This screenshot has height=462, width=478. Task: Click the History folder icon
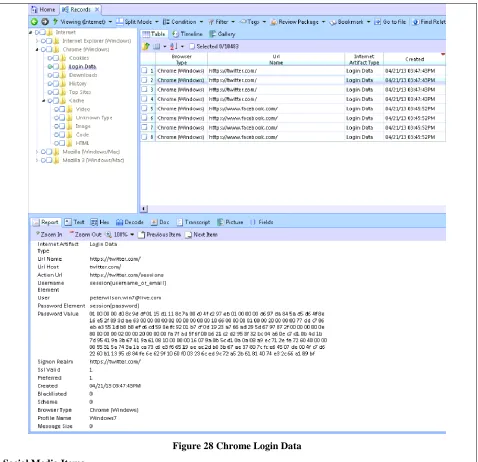(x=63, y=84)
